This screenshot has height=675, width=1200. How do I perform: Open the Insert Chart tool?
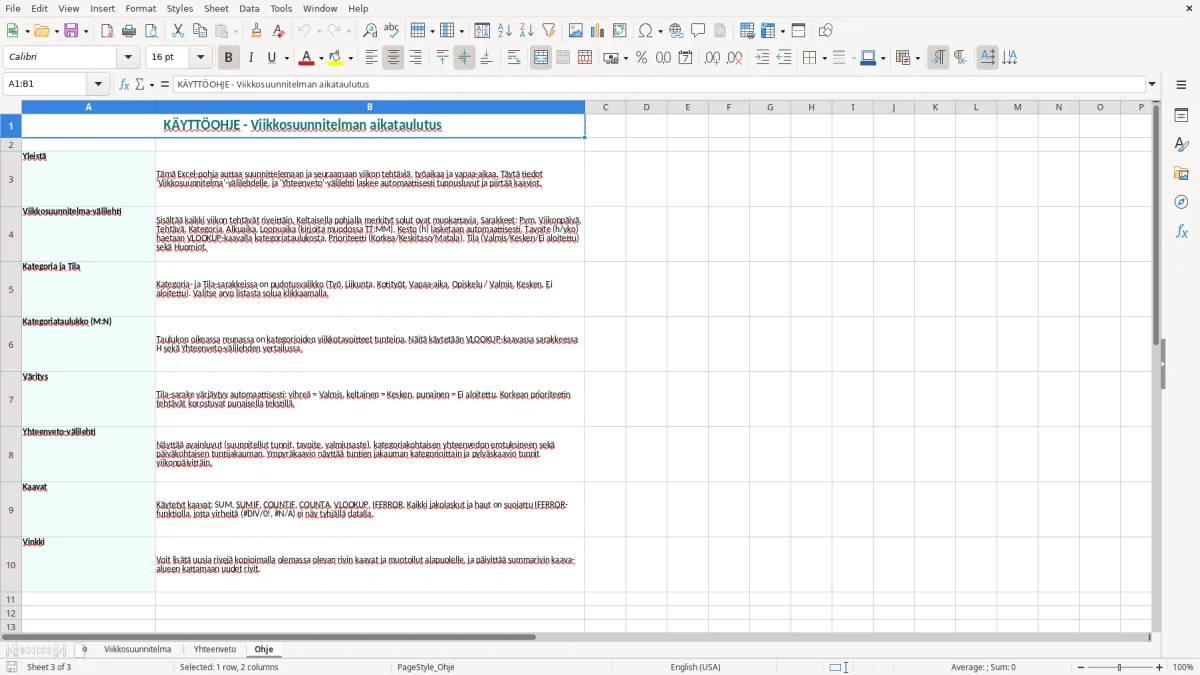point(597,31)
